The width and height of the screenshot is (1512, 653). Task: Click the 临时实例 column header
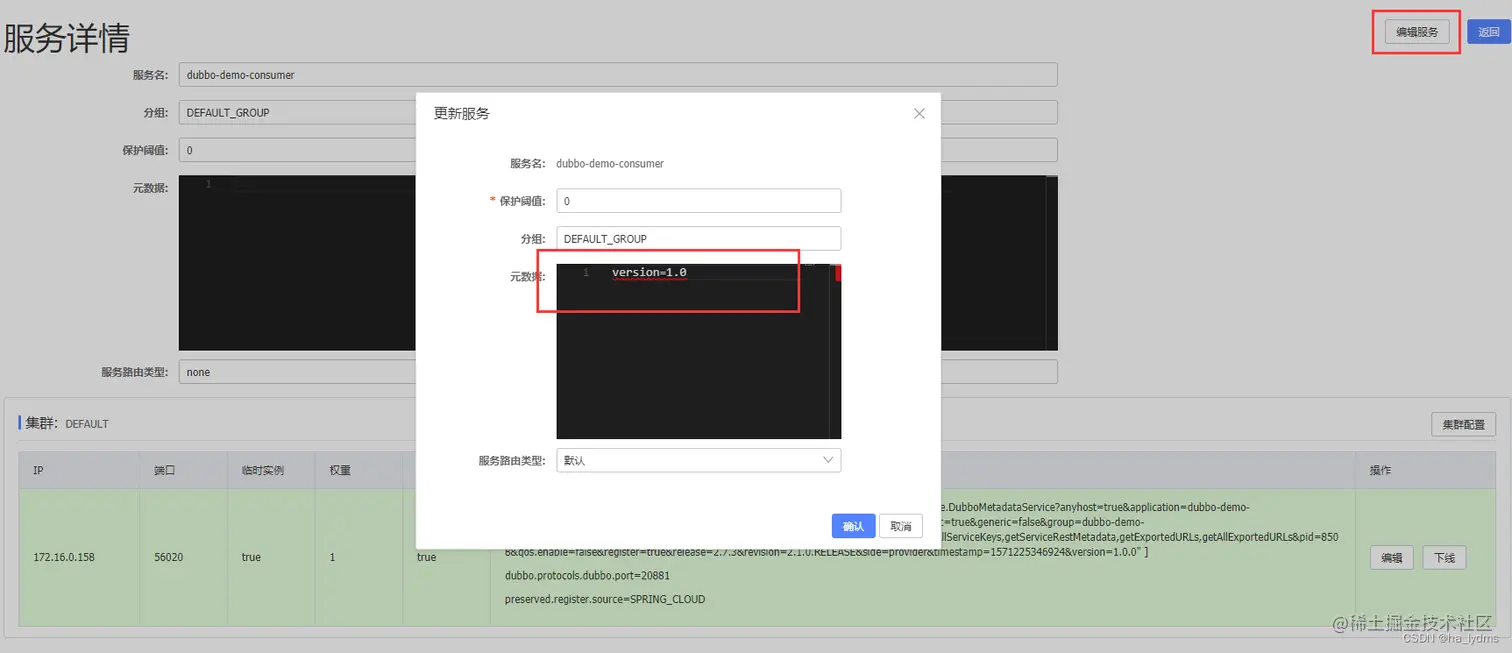coord(263,470)
